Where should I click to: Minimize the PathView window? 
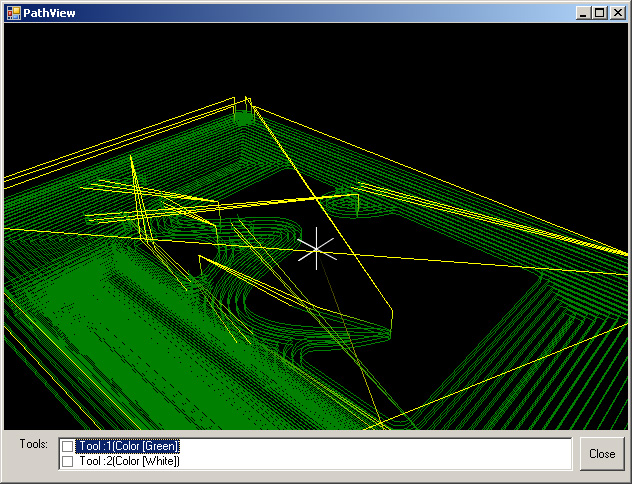[x=584, y=13]
